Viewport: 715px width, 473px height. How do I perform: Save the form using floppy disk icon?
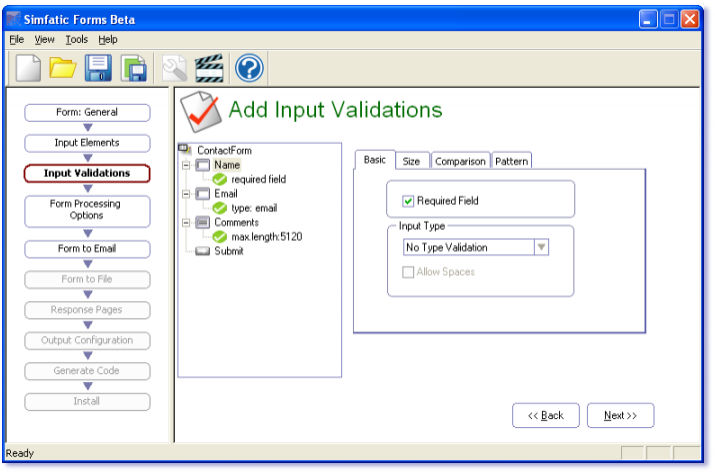(x=98, y=68)
